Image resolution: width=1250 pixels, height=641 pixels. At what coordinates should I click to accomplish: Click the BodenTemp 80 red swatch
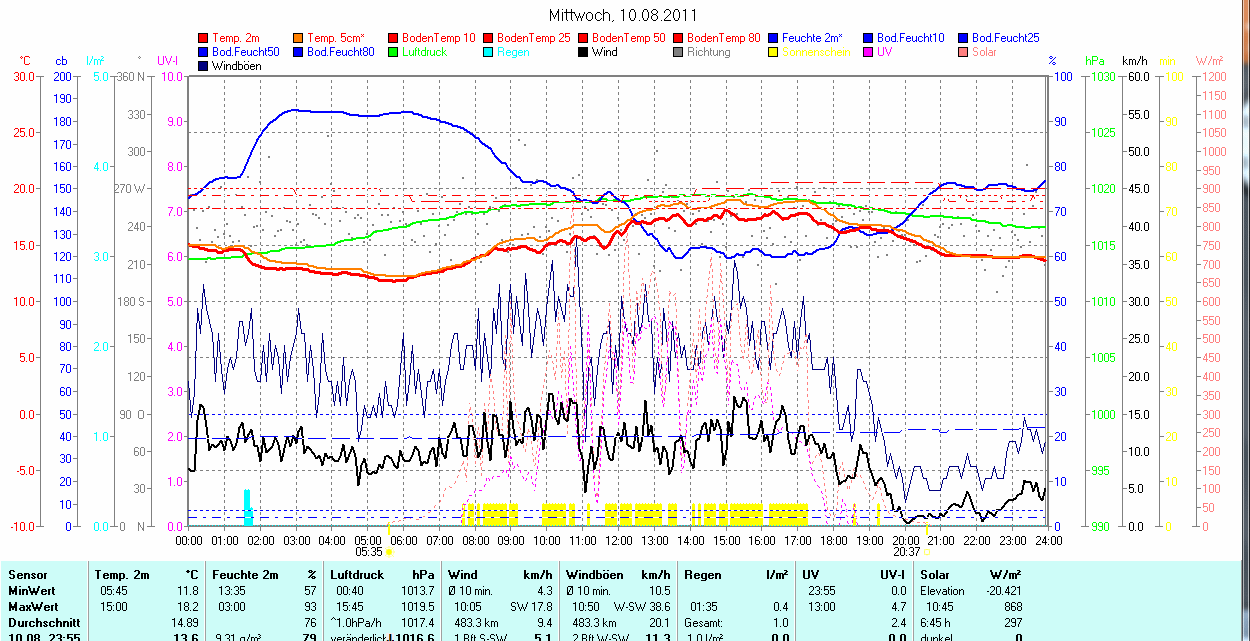tap(678, 38)
